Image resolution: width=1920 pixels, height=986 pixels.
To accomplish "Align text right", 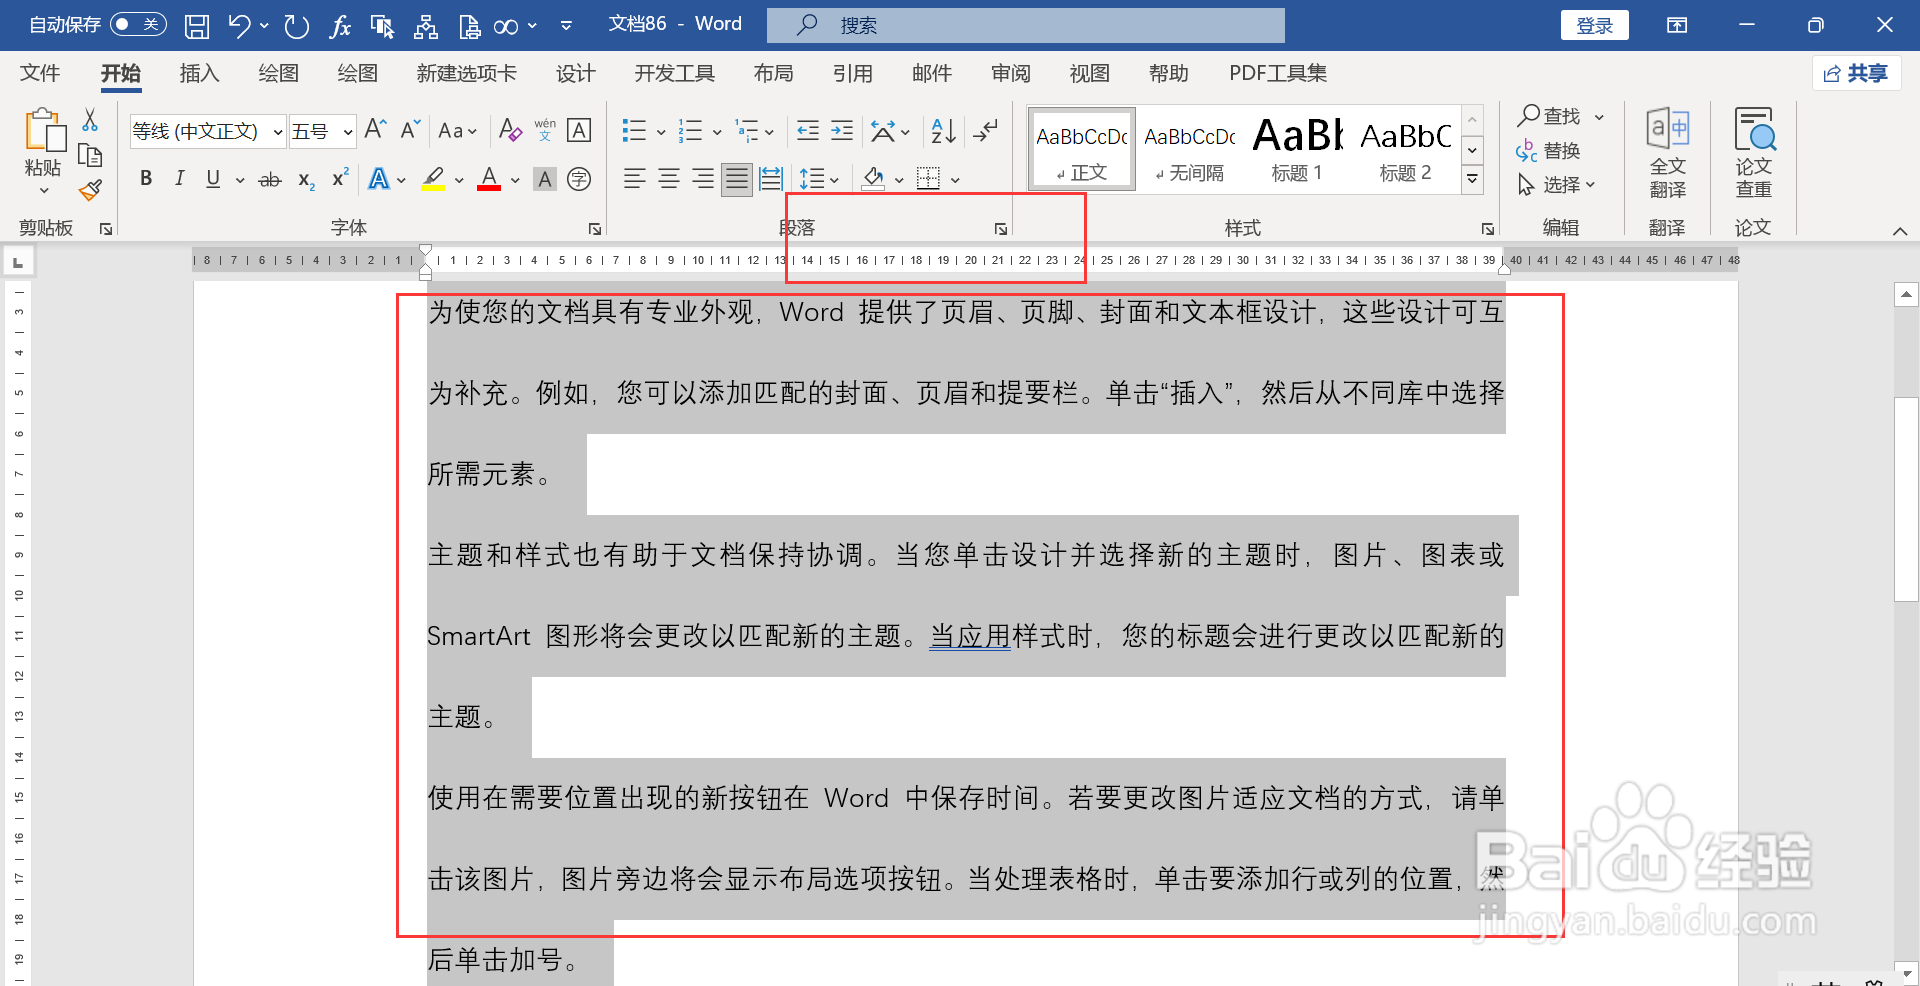I will click(x=703, y=179).
